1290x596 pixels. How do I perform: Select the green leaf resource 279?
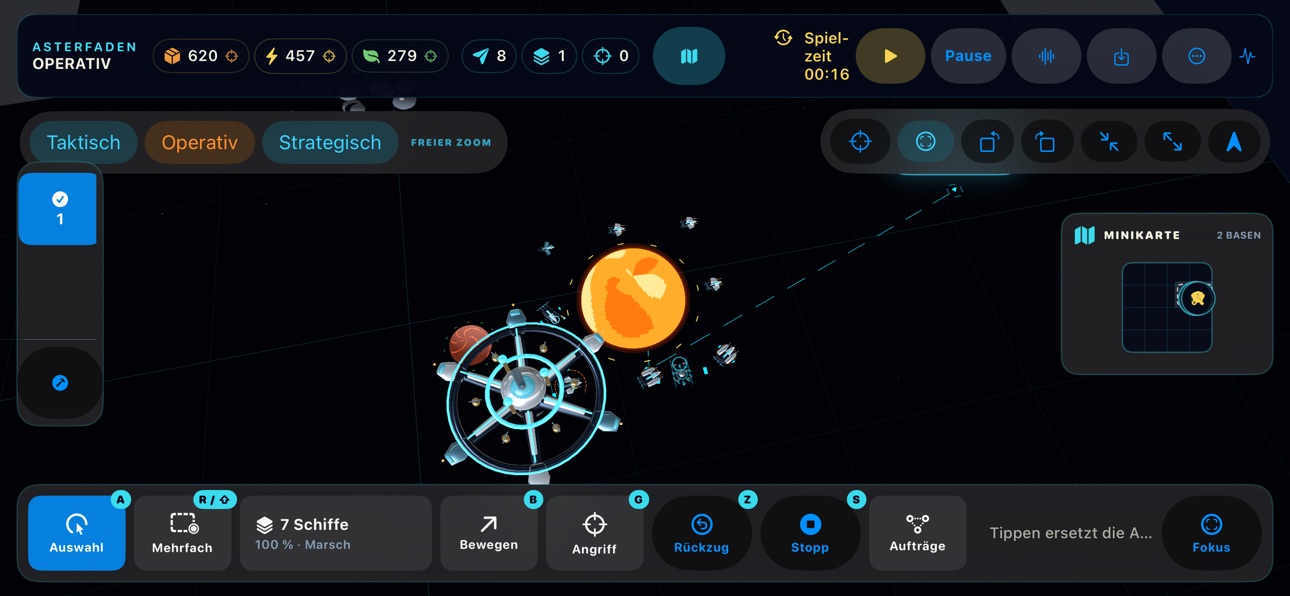coord(400,56)
